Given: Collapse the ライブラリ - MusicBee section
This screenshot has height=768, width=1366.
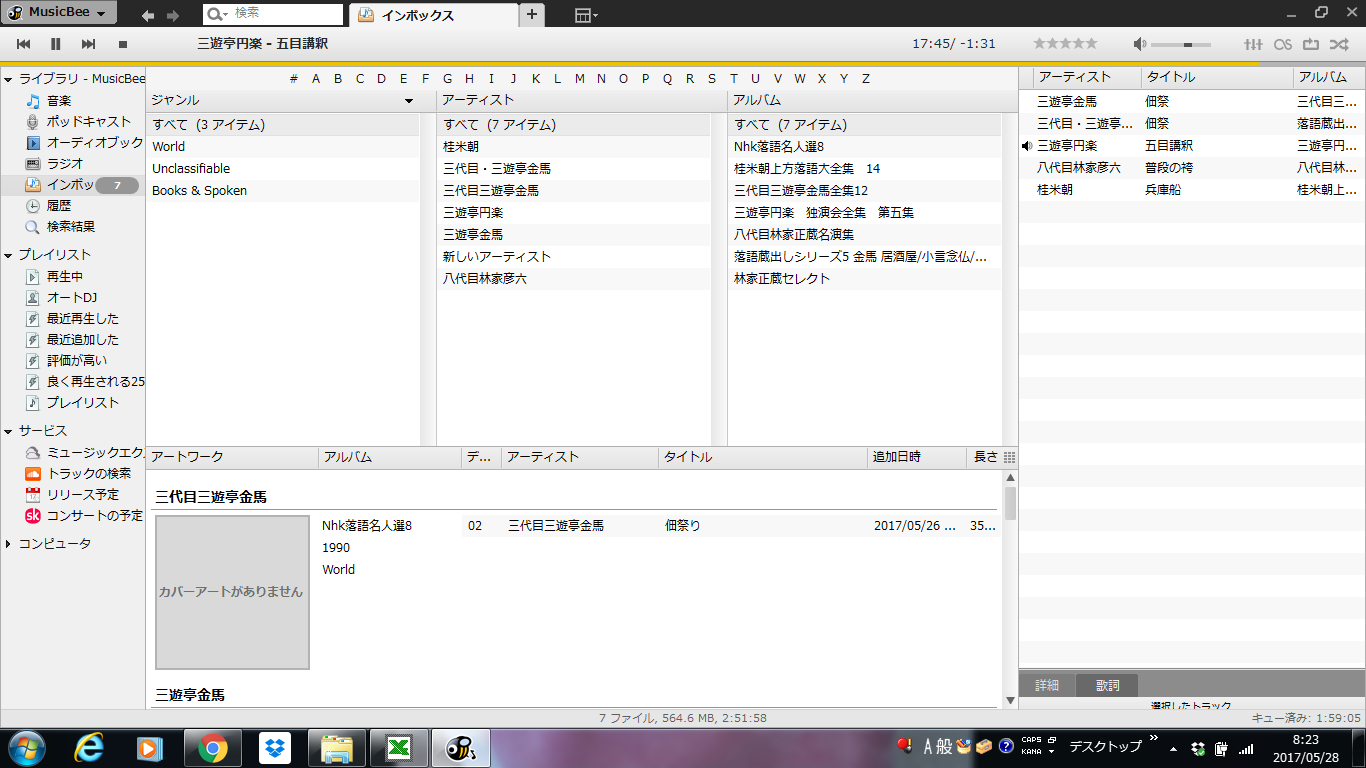Looking at the screenshot, I should tap(9, 79).
